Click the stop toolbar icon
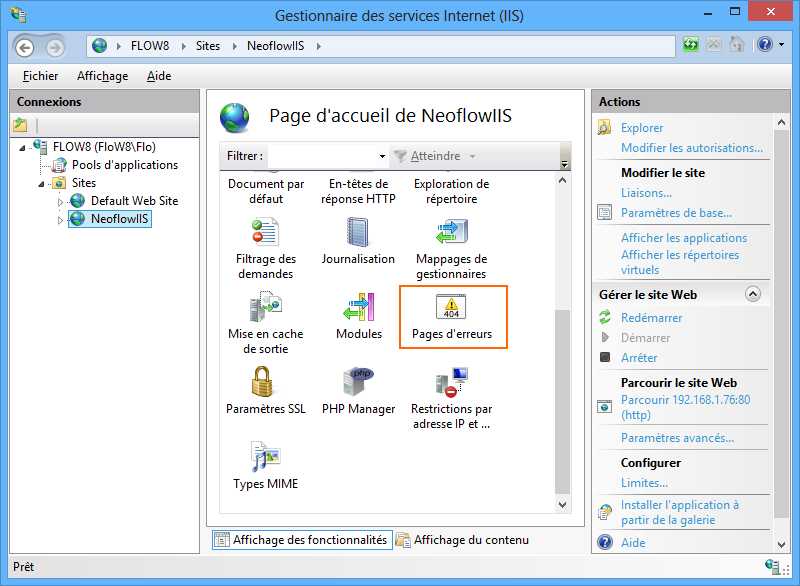 click(714, 45)
